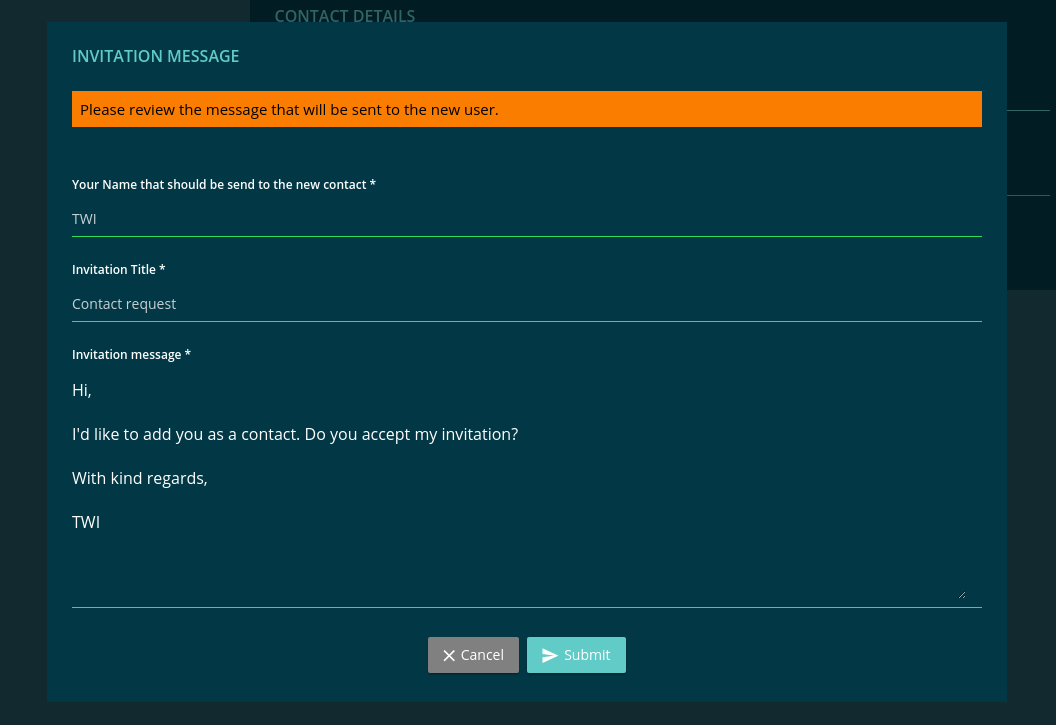Click CONTACT DETAILS heading in background
Screen dimensions: 1056x725
pos(345,15)
